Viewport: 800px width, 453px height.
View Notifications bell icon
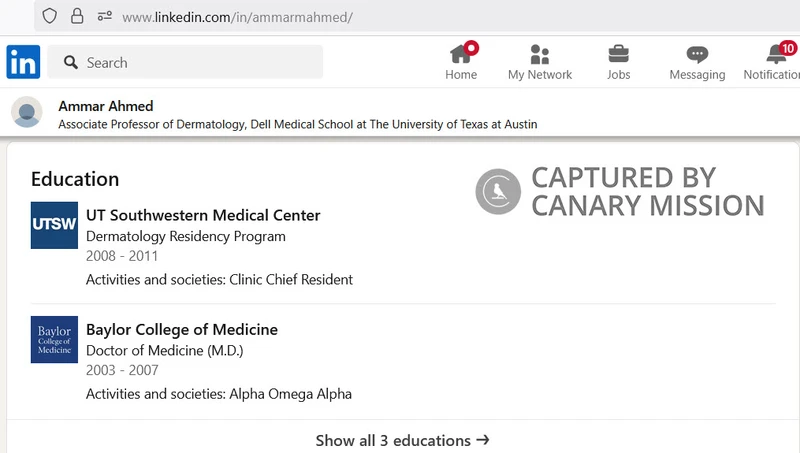777,54
